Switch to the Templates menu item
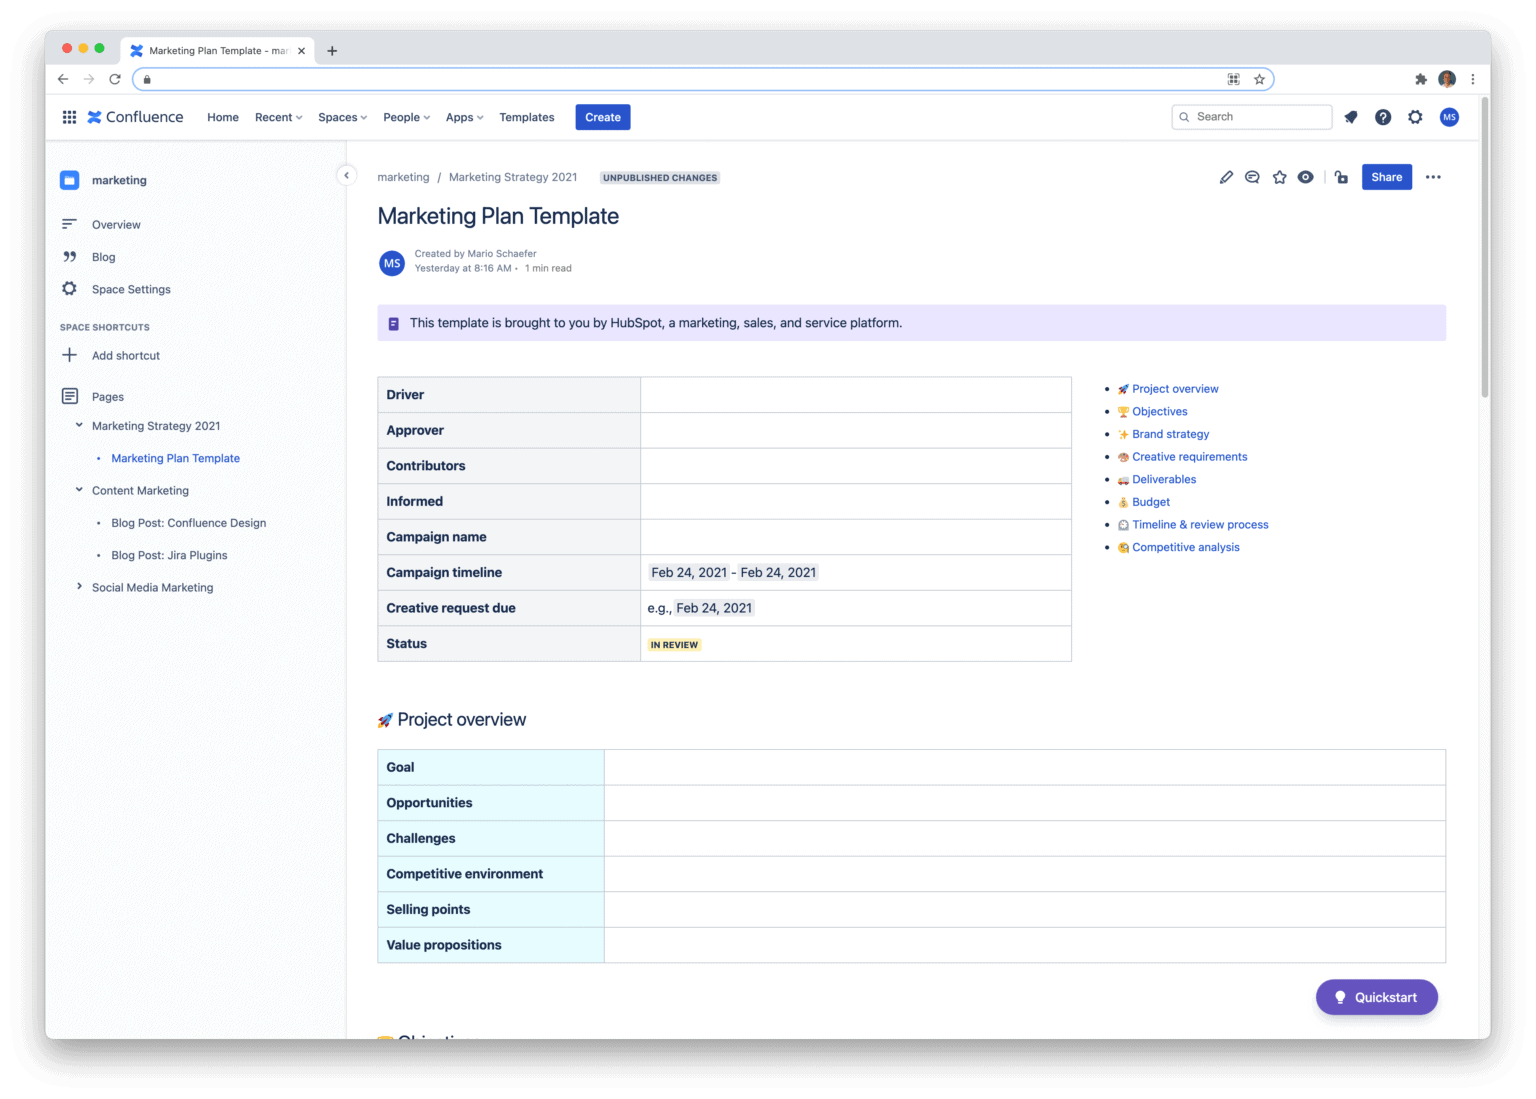Image resolution: width=1536 pixels, height=1099 pixels. (526, 117)
